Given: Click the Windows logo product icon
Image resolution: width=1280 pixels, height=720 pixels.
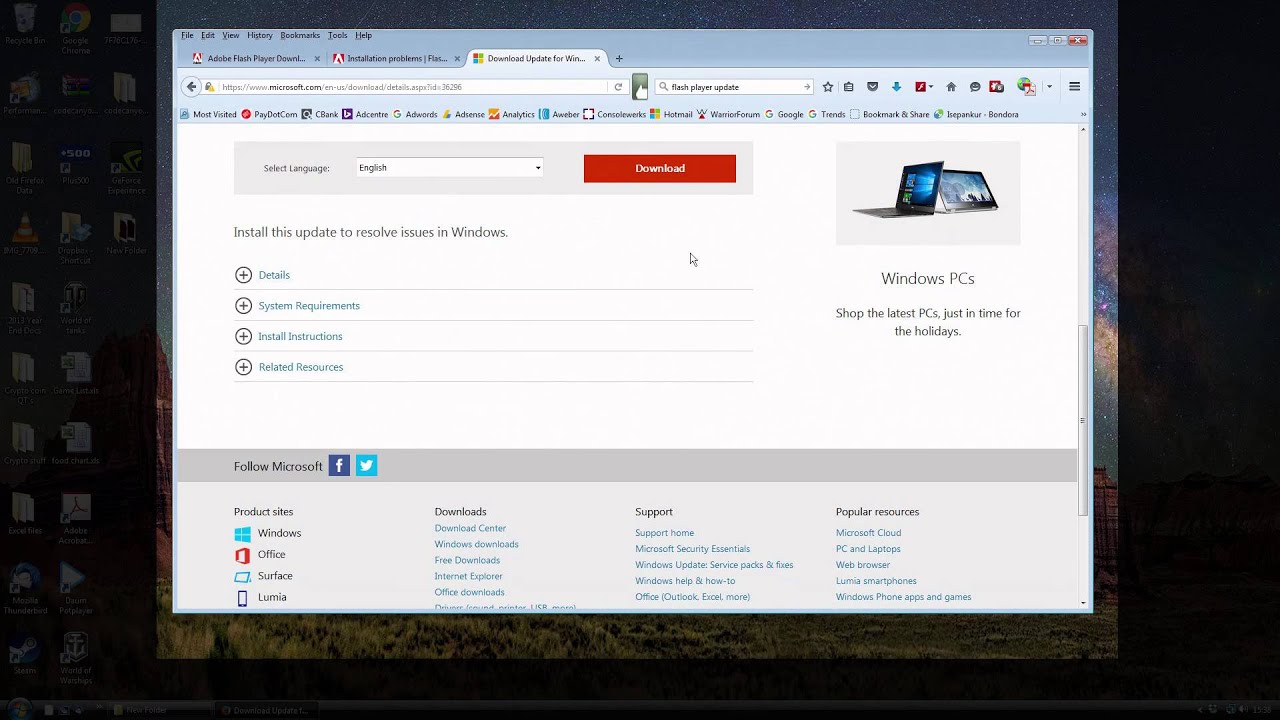Looking at the screenshot, I should coord(242,534).
